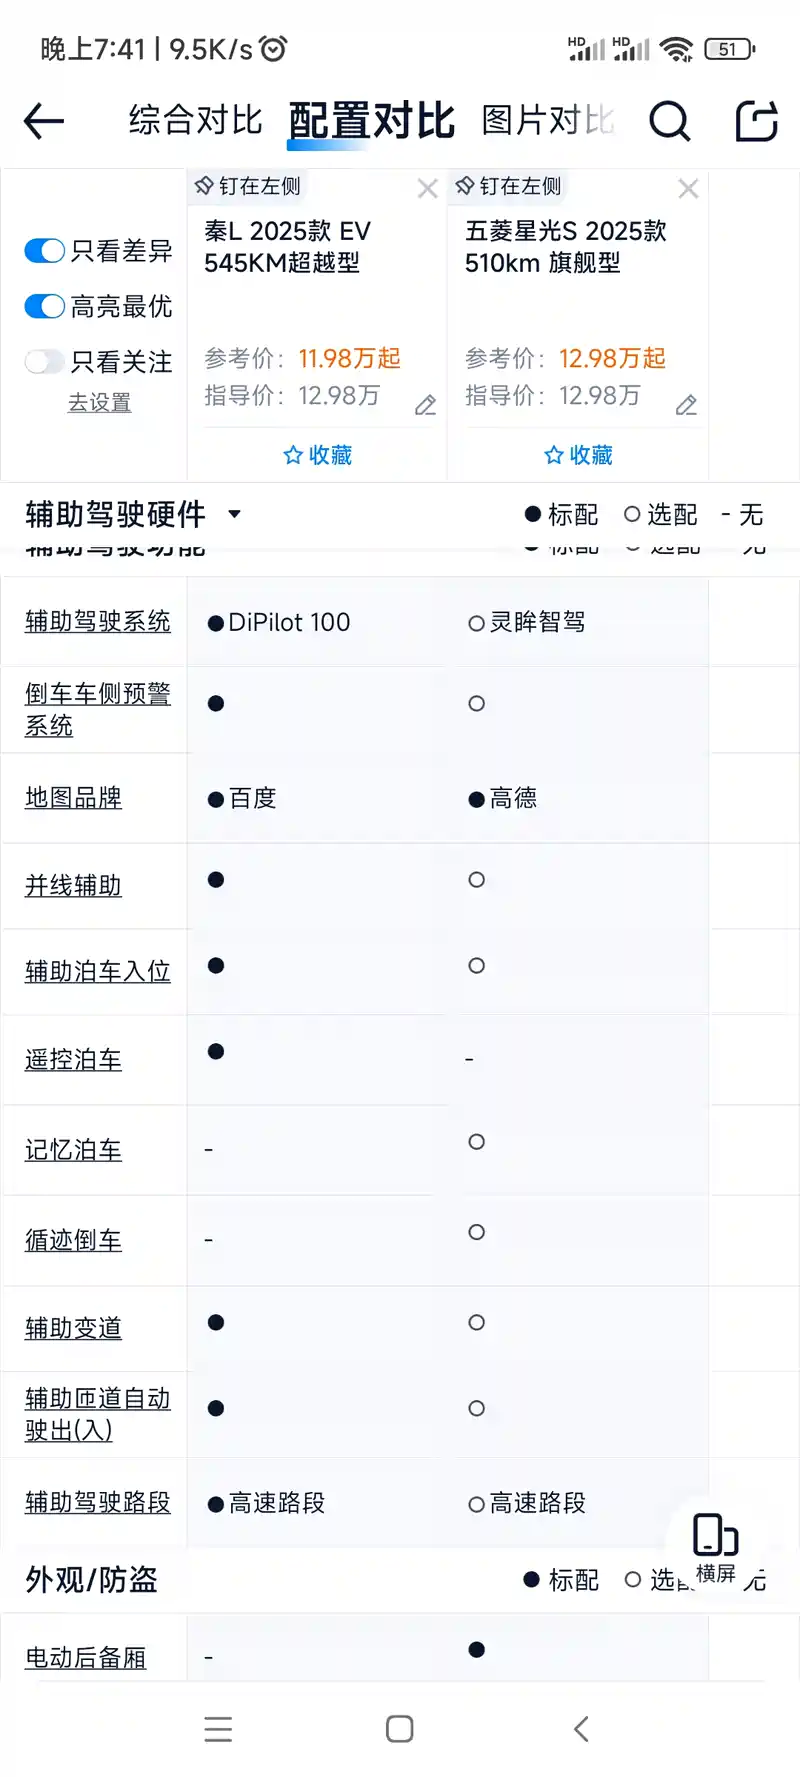Pin 秦L 2025款 EV to left side
This screenshot has width=800, height=1777.
pos(248,186)
